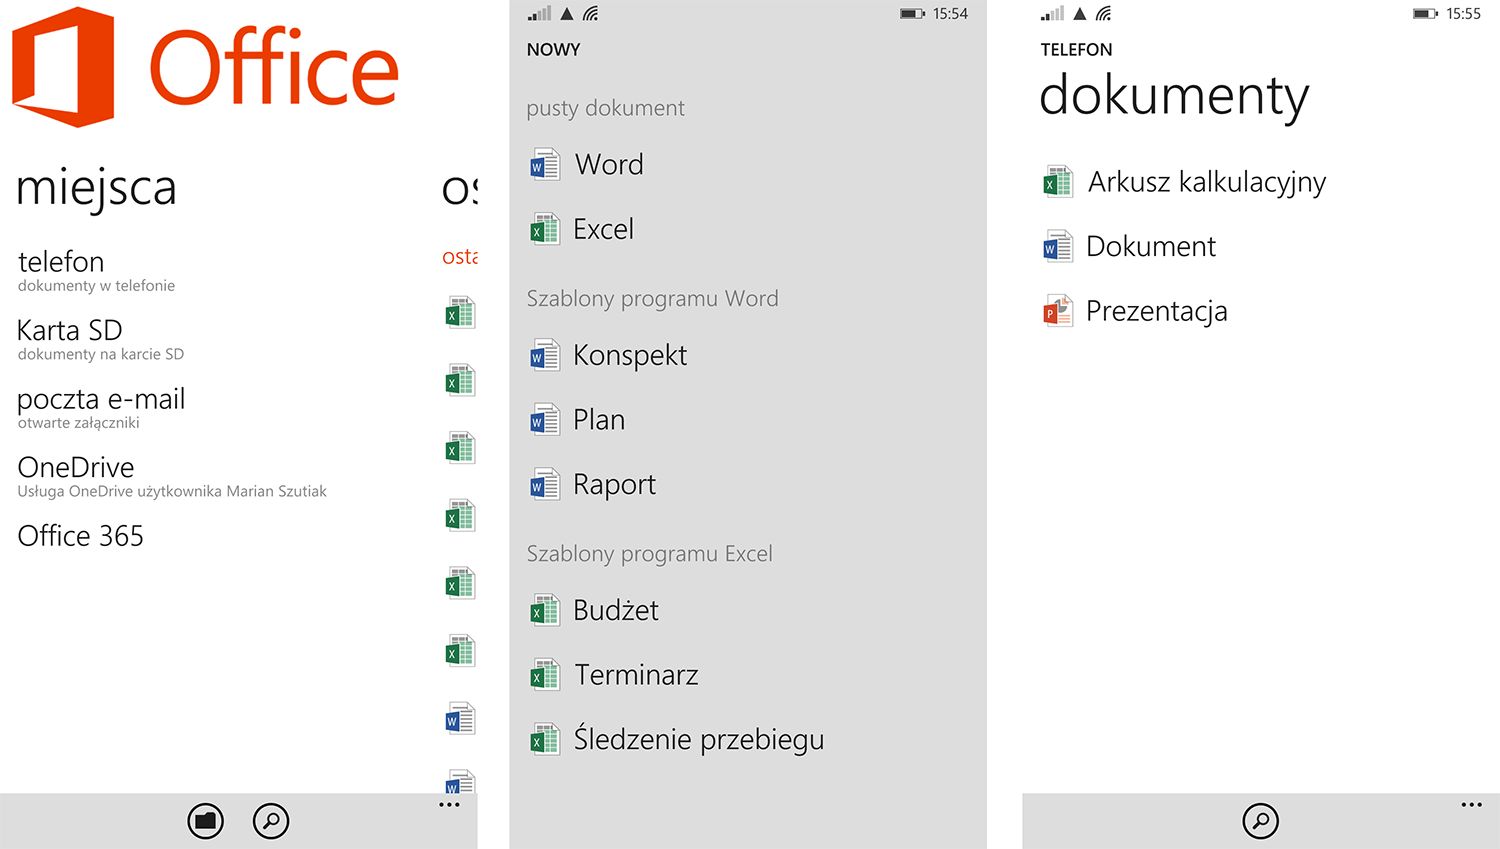Click the Excel icon next to Excel entry
The width and height of the screenshot is (1500, 849).
coord(545,229)
